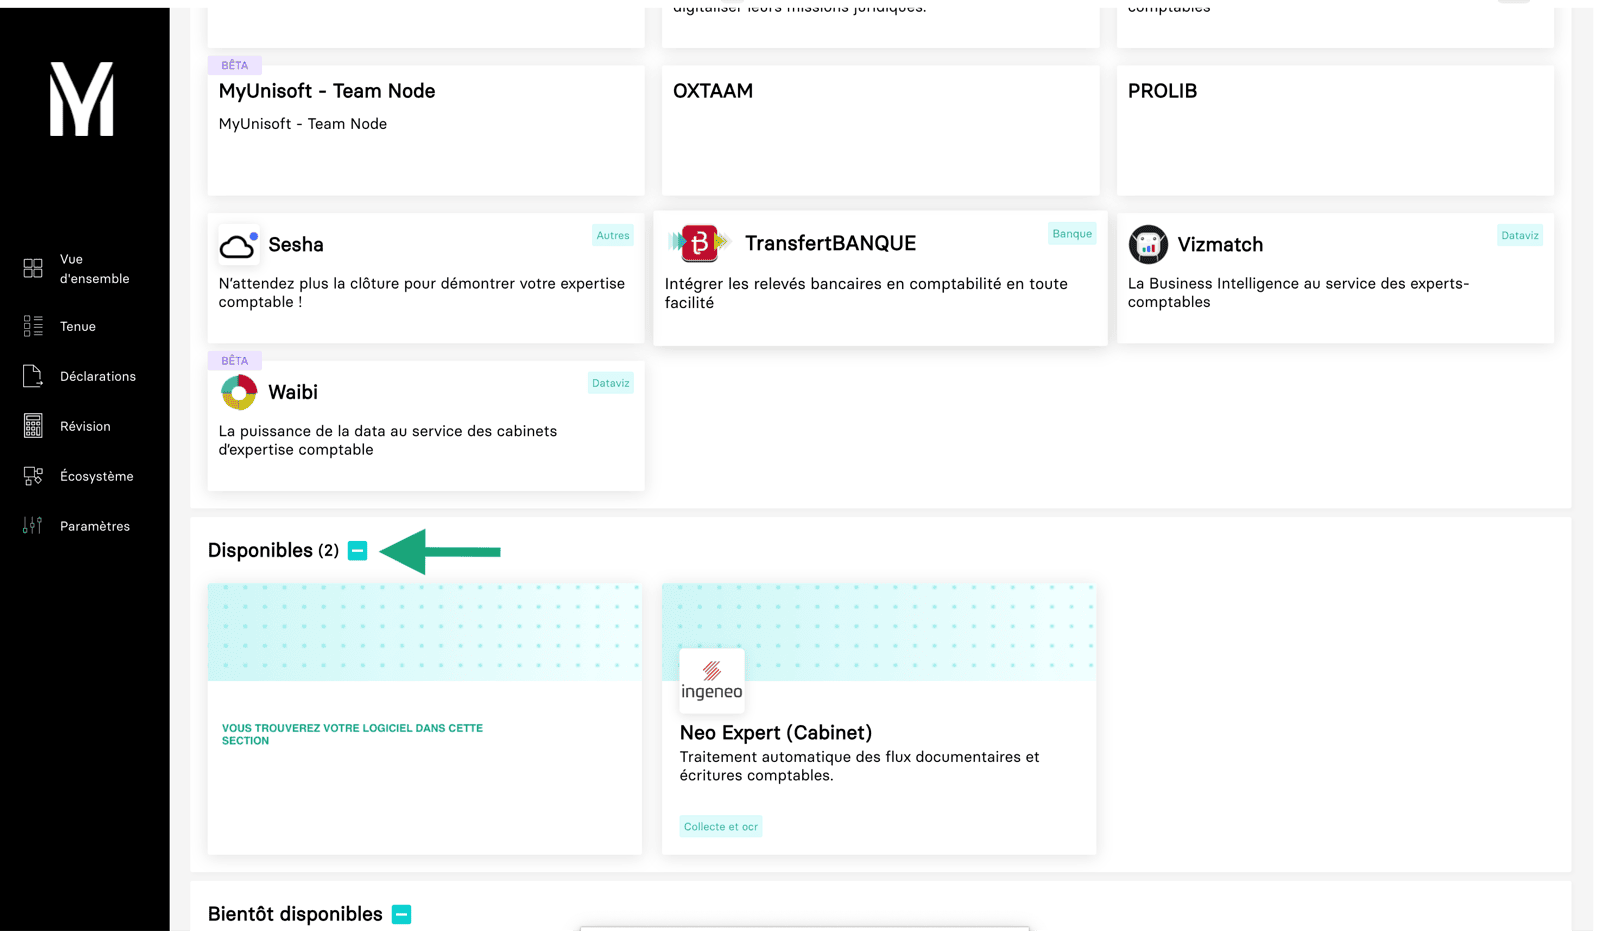1600x931 pixels.
Task: Click description "La Business Intelligence au service"
Action: click(x=1299, y=293)
